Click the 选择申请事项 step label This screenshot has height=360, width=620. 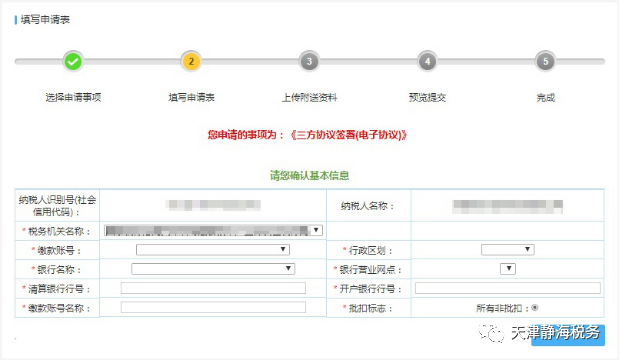(73, 97)
